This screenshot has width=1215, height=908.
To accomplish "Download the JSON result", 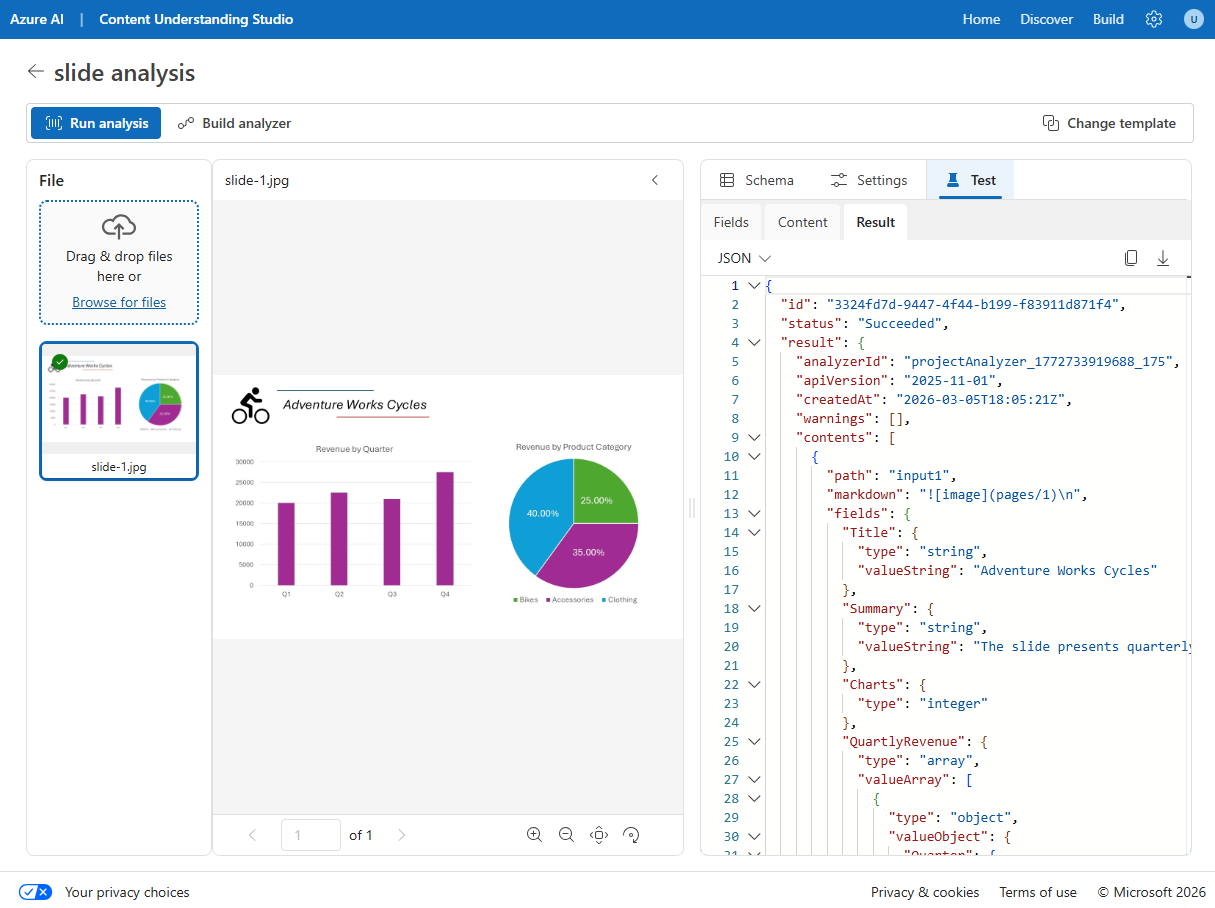I will click(1163, 257).
